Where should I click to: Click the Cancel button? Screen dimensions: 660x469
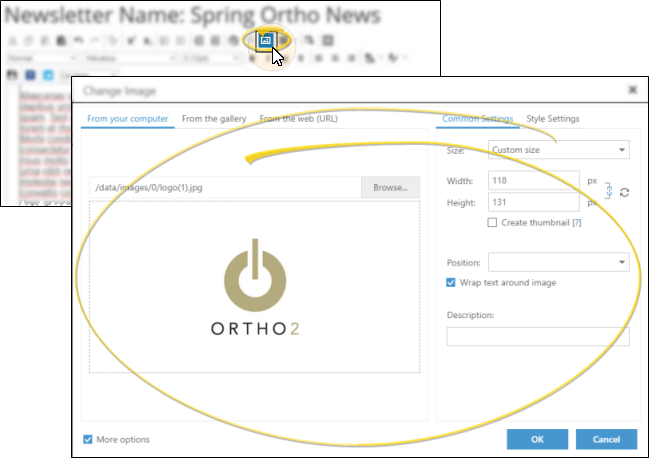click(606, 439)
